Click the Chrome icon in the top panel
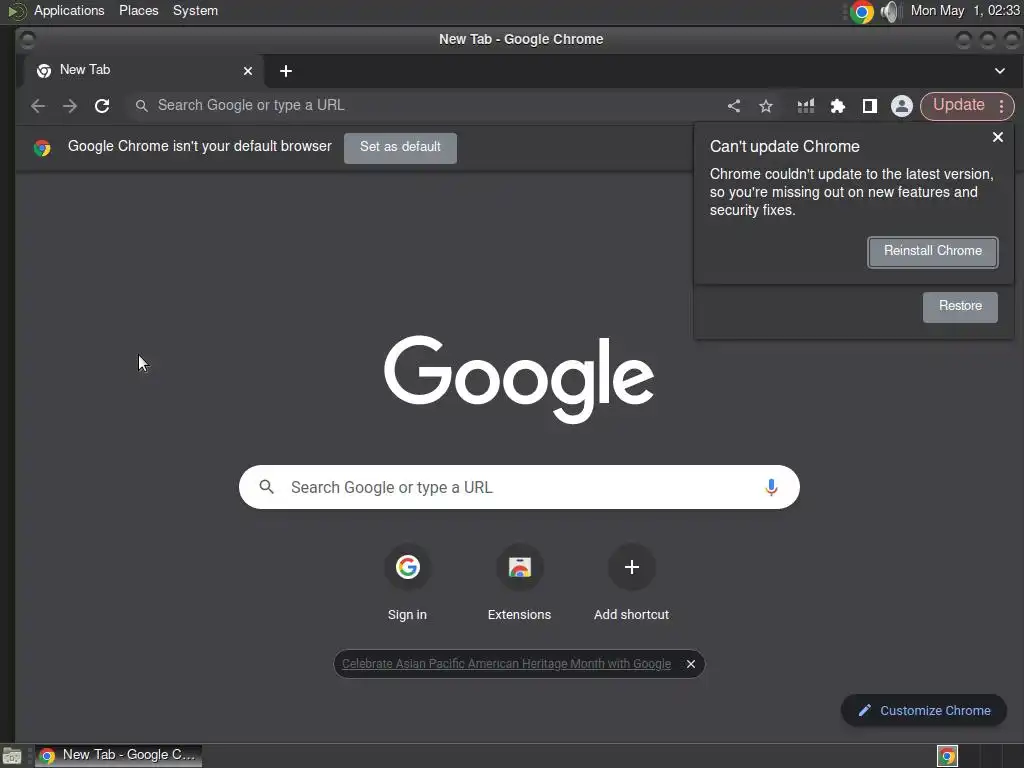This screenshot has width=1024, height=768. [x=862, y=12]
